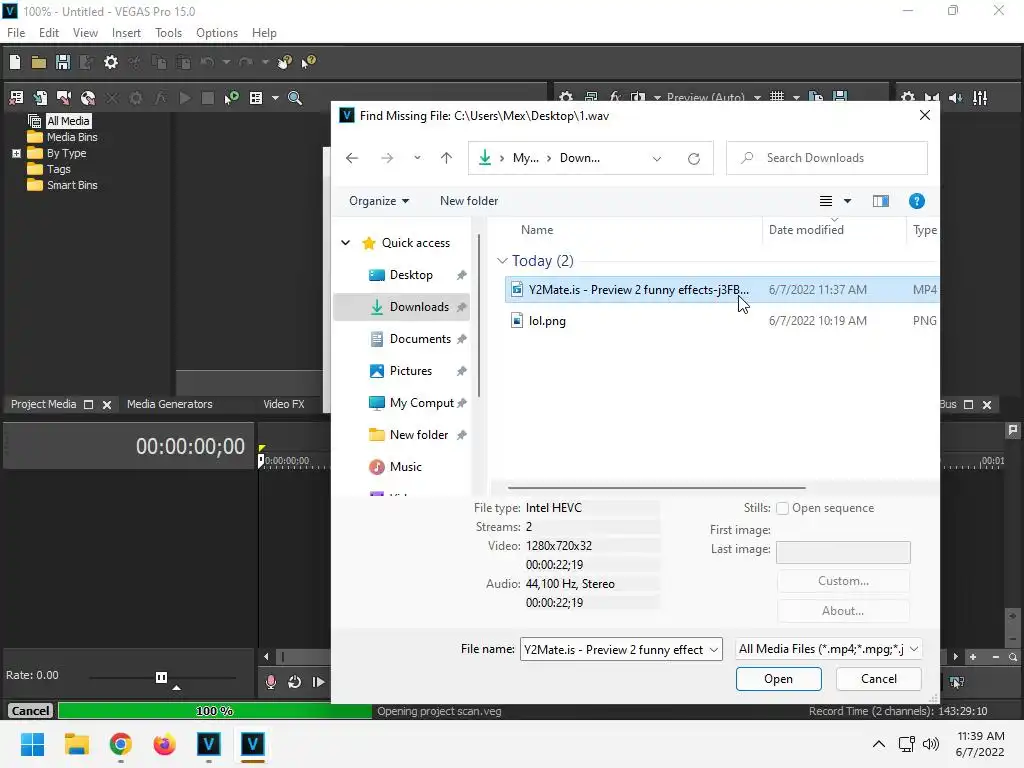1024x768 pixels.
Task: Open the view options dropdown arrow
Action: click(x=847, y=201)
